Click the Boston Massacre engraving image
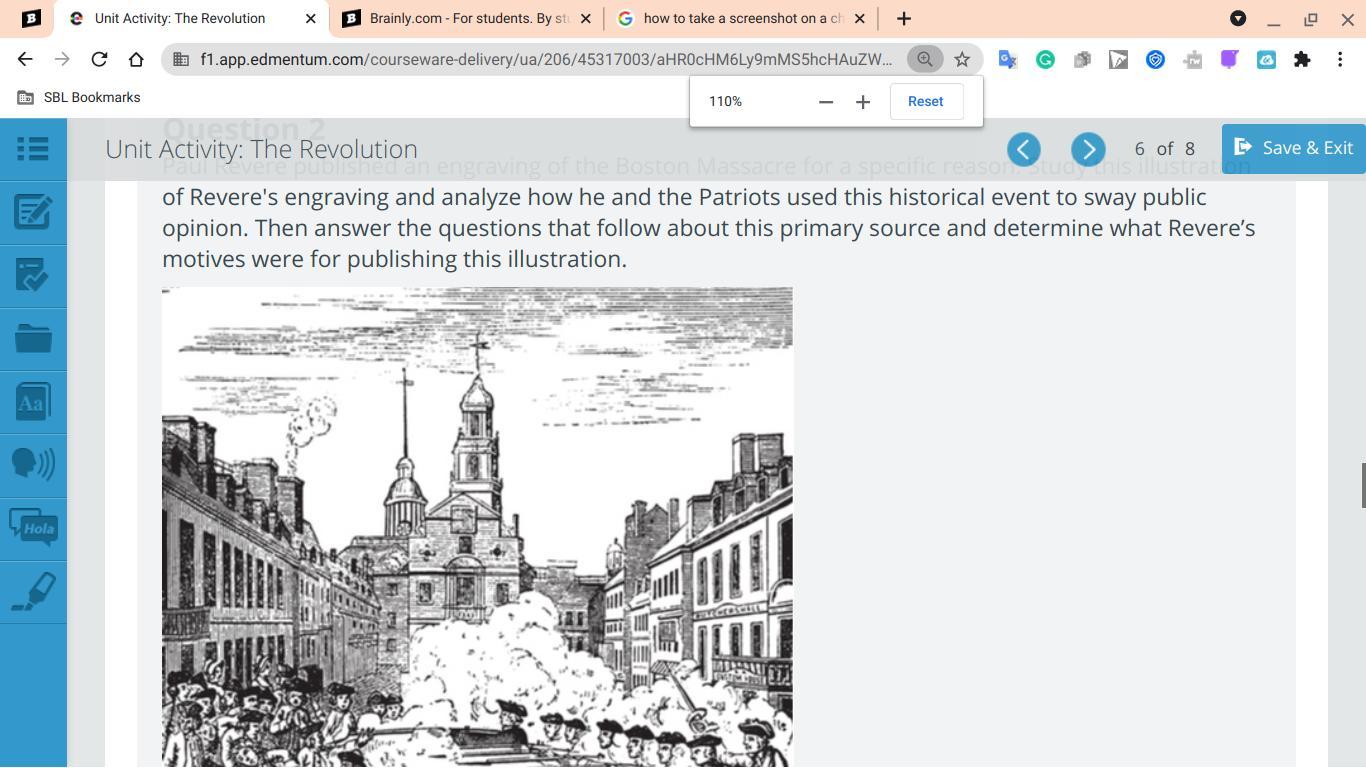Viewport: 1366px width, 768px height. (x=477, y=527)
